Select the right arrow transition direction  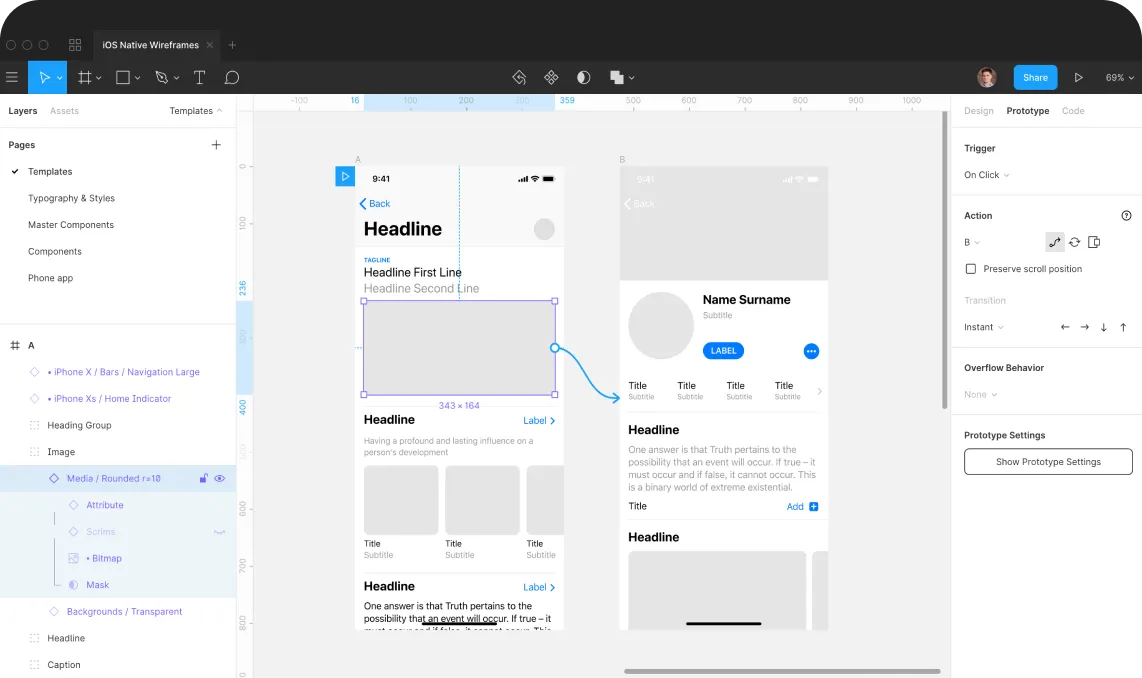click(x=1084, y=327)
